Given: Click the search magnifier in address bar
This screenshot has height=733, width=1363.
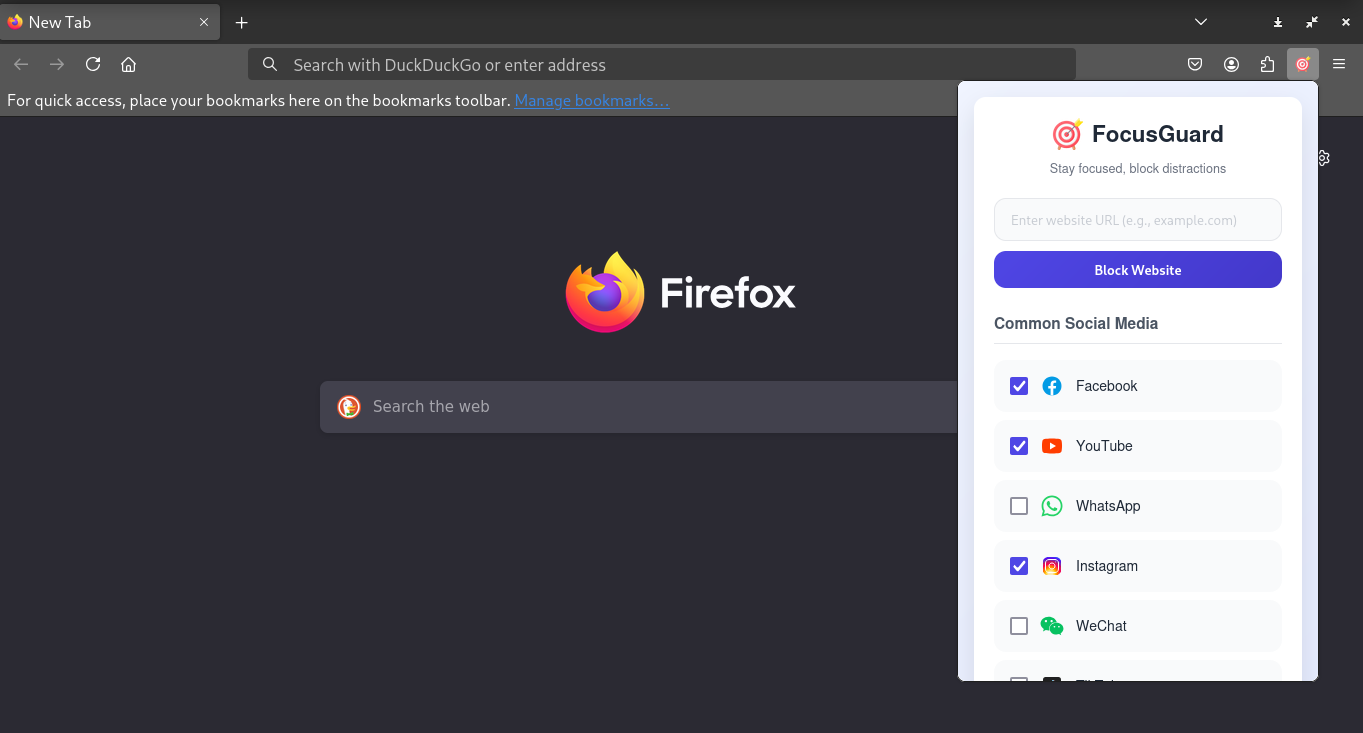Looking at the screenshot, I should [270, 64].
